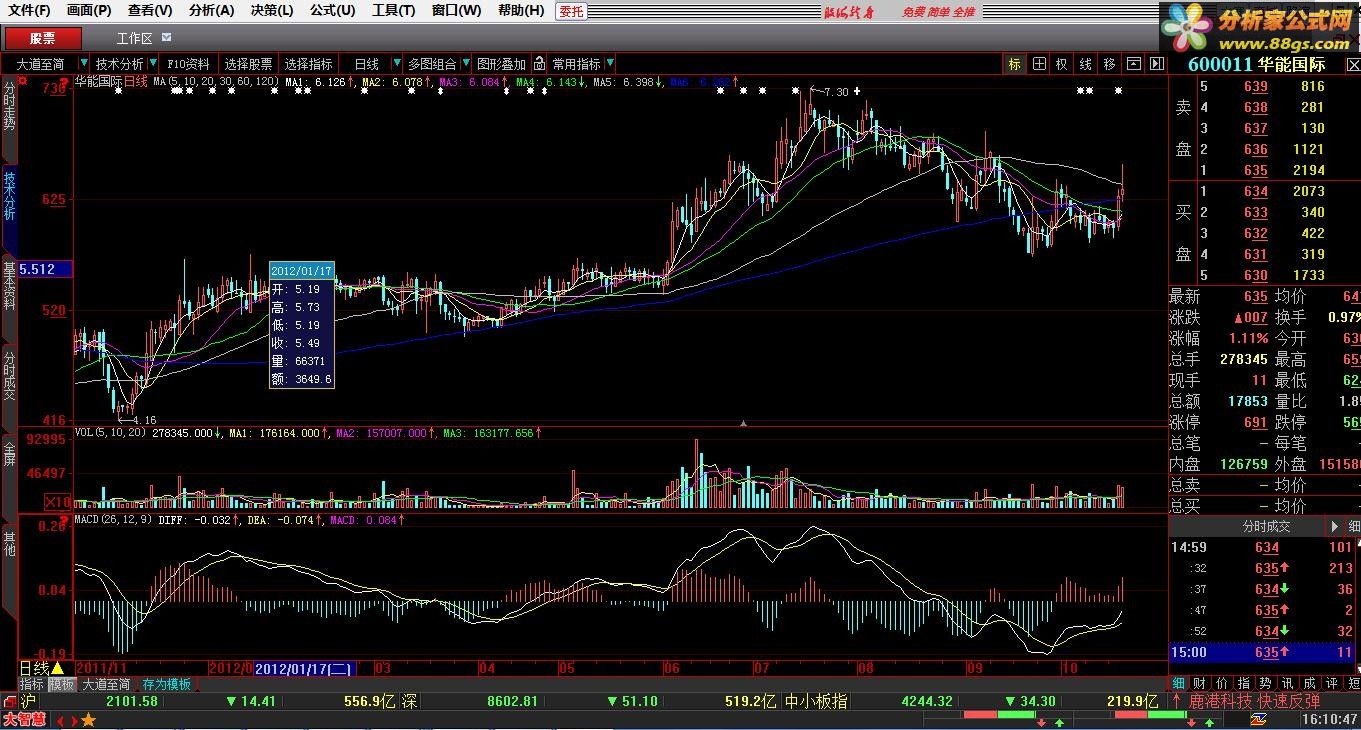Click the grid layout icon next to 标
This screenshot has width=1361, height=730.
[1039, 64]
